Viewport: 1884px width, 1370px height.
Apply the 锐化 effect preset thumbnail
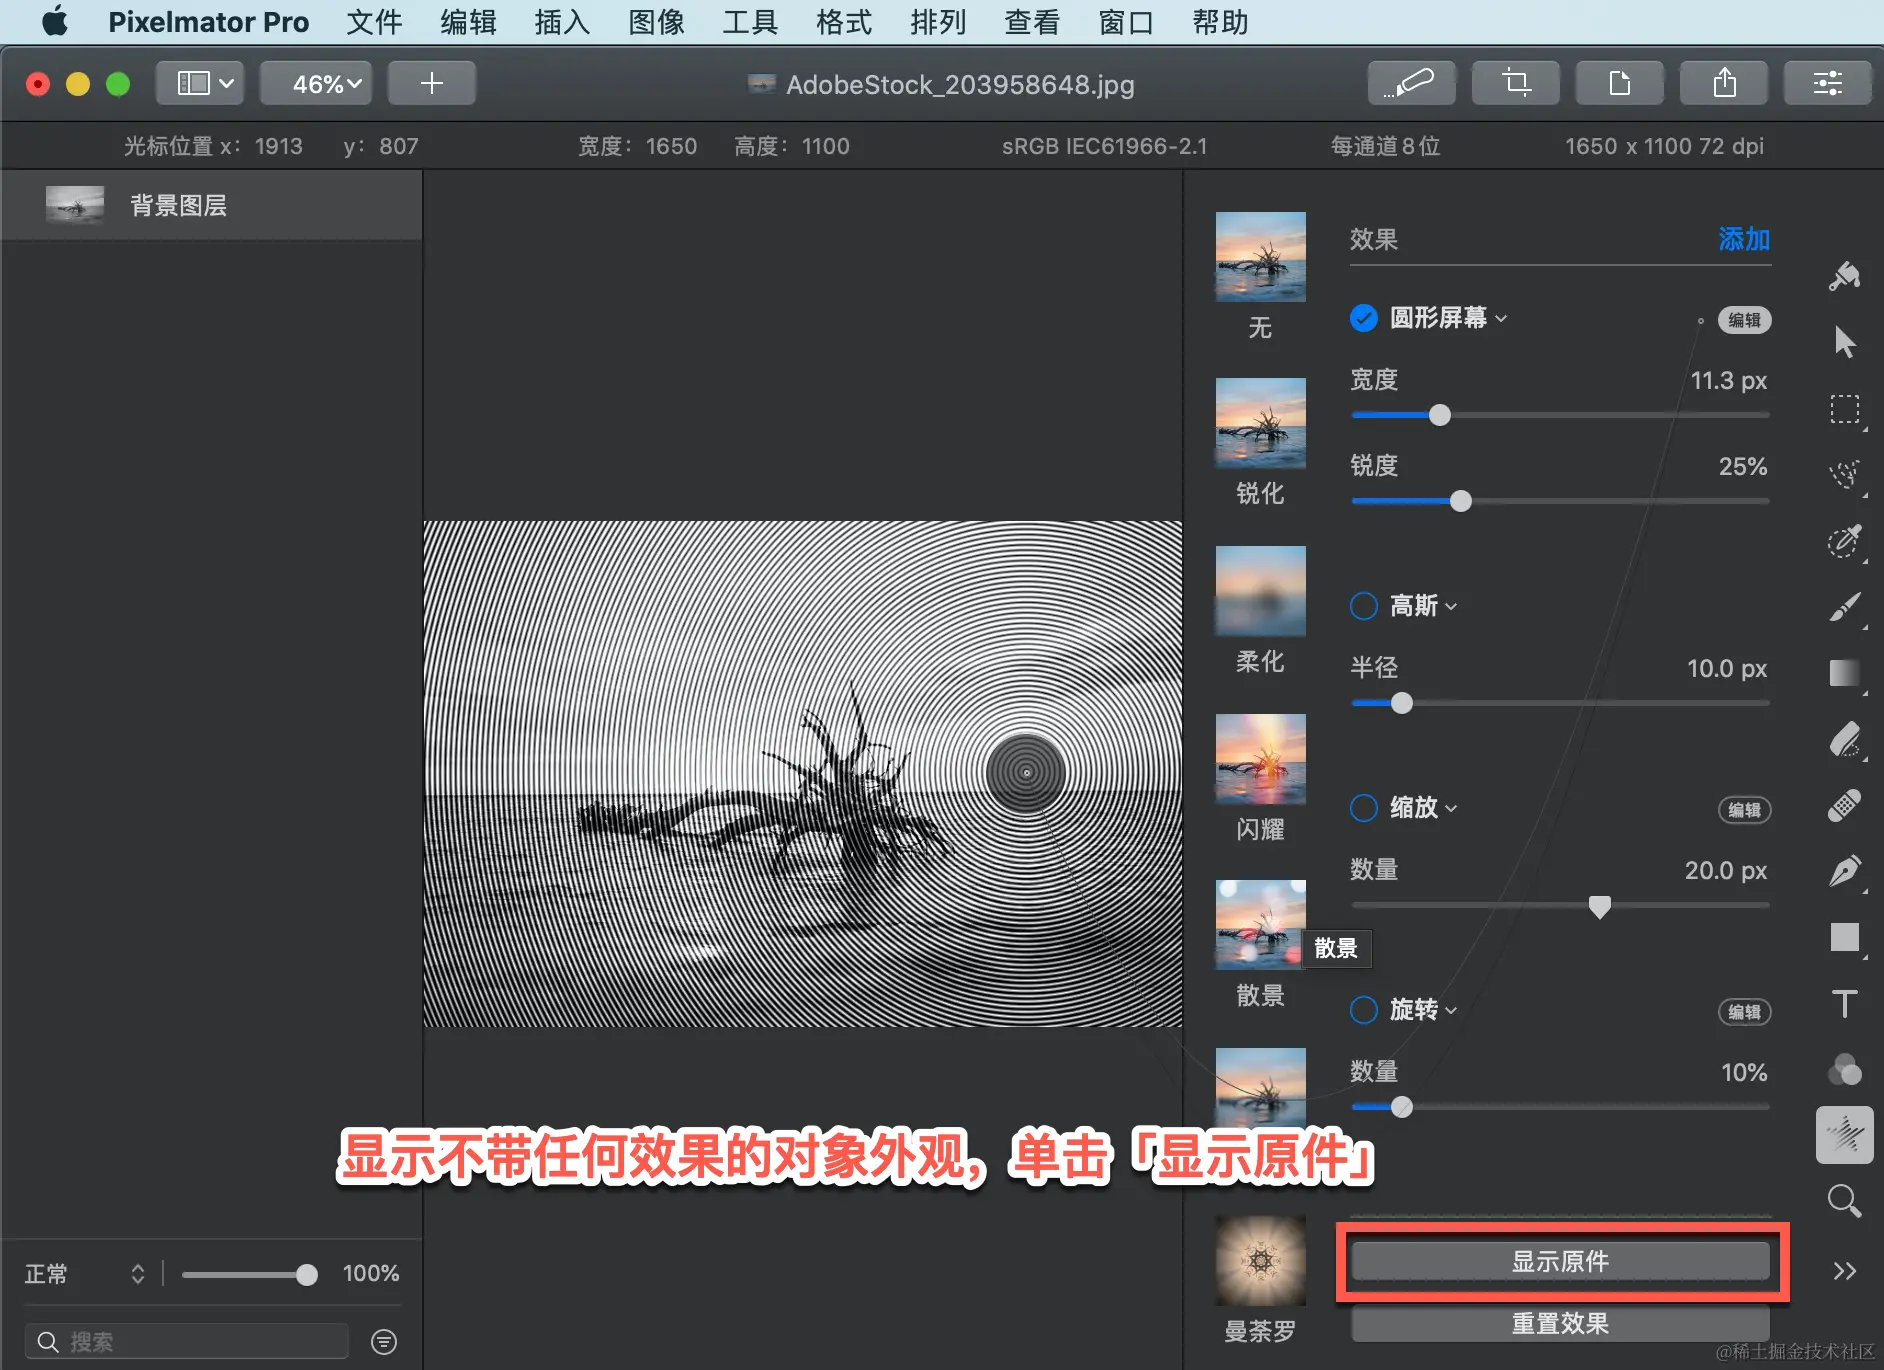coord(1260,423)
